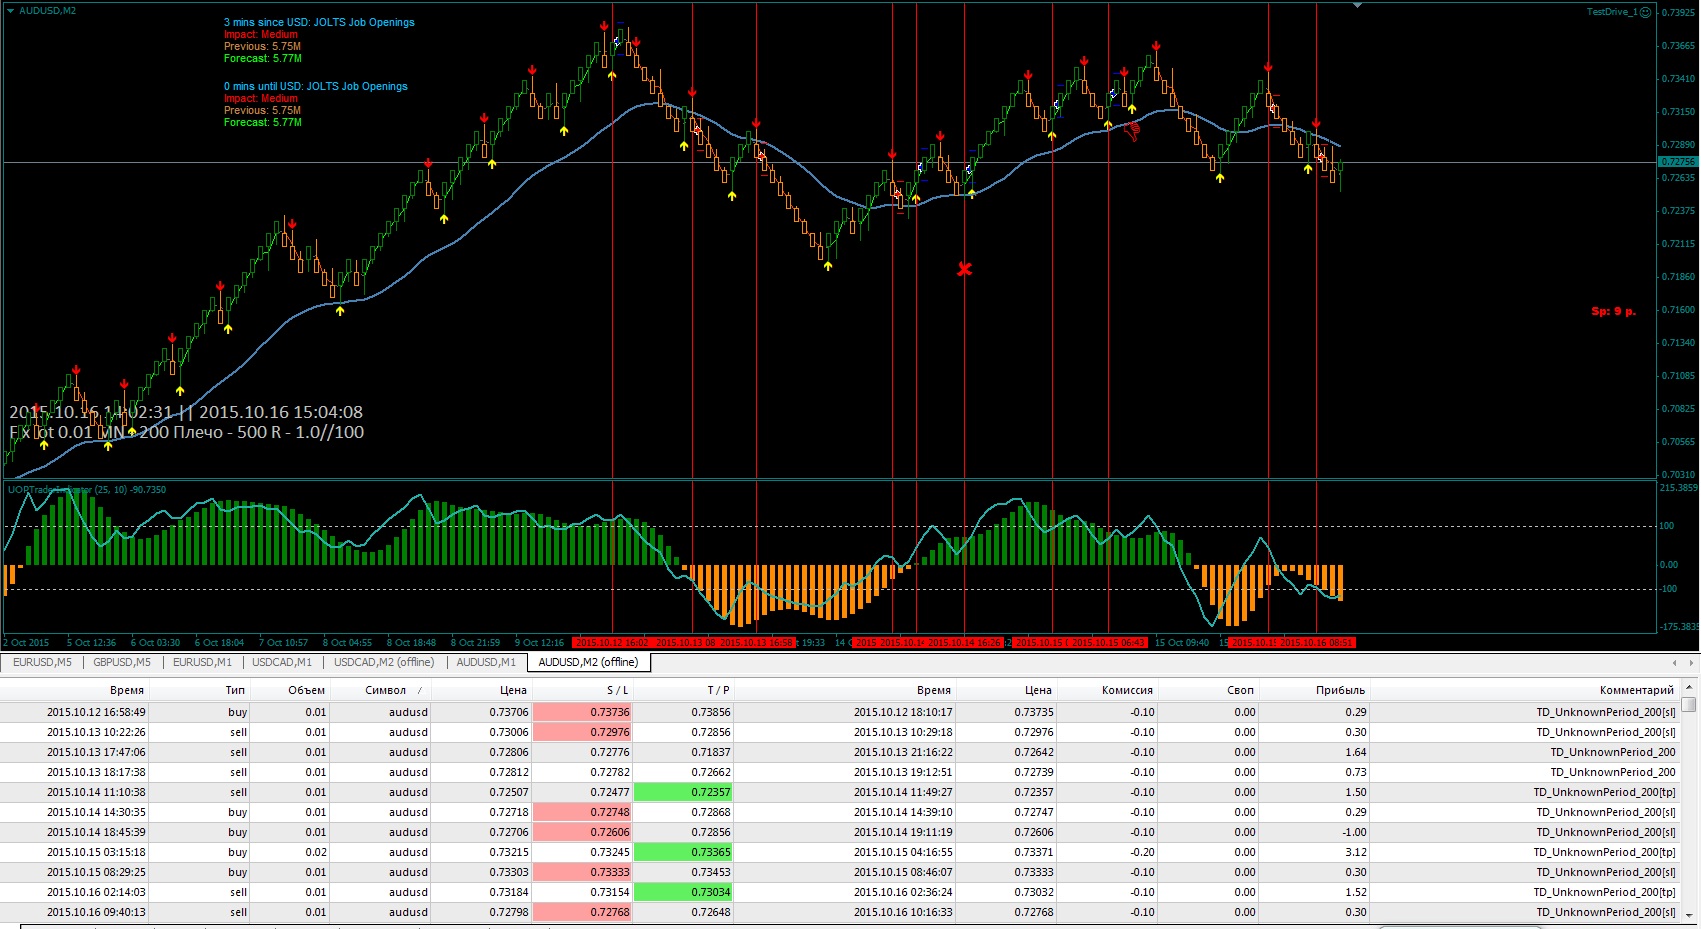Select trade row opened 2015.10.15 03:15:18
Image resolution: width=1701 pixels, height=929 pixels.
tap(840, 852)
